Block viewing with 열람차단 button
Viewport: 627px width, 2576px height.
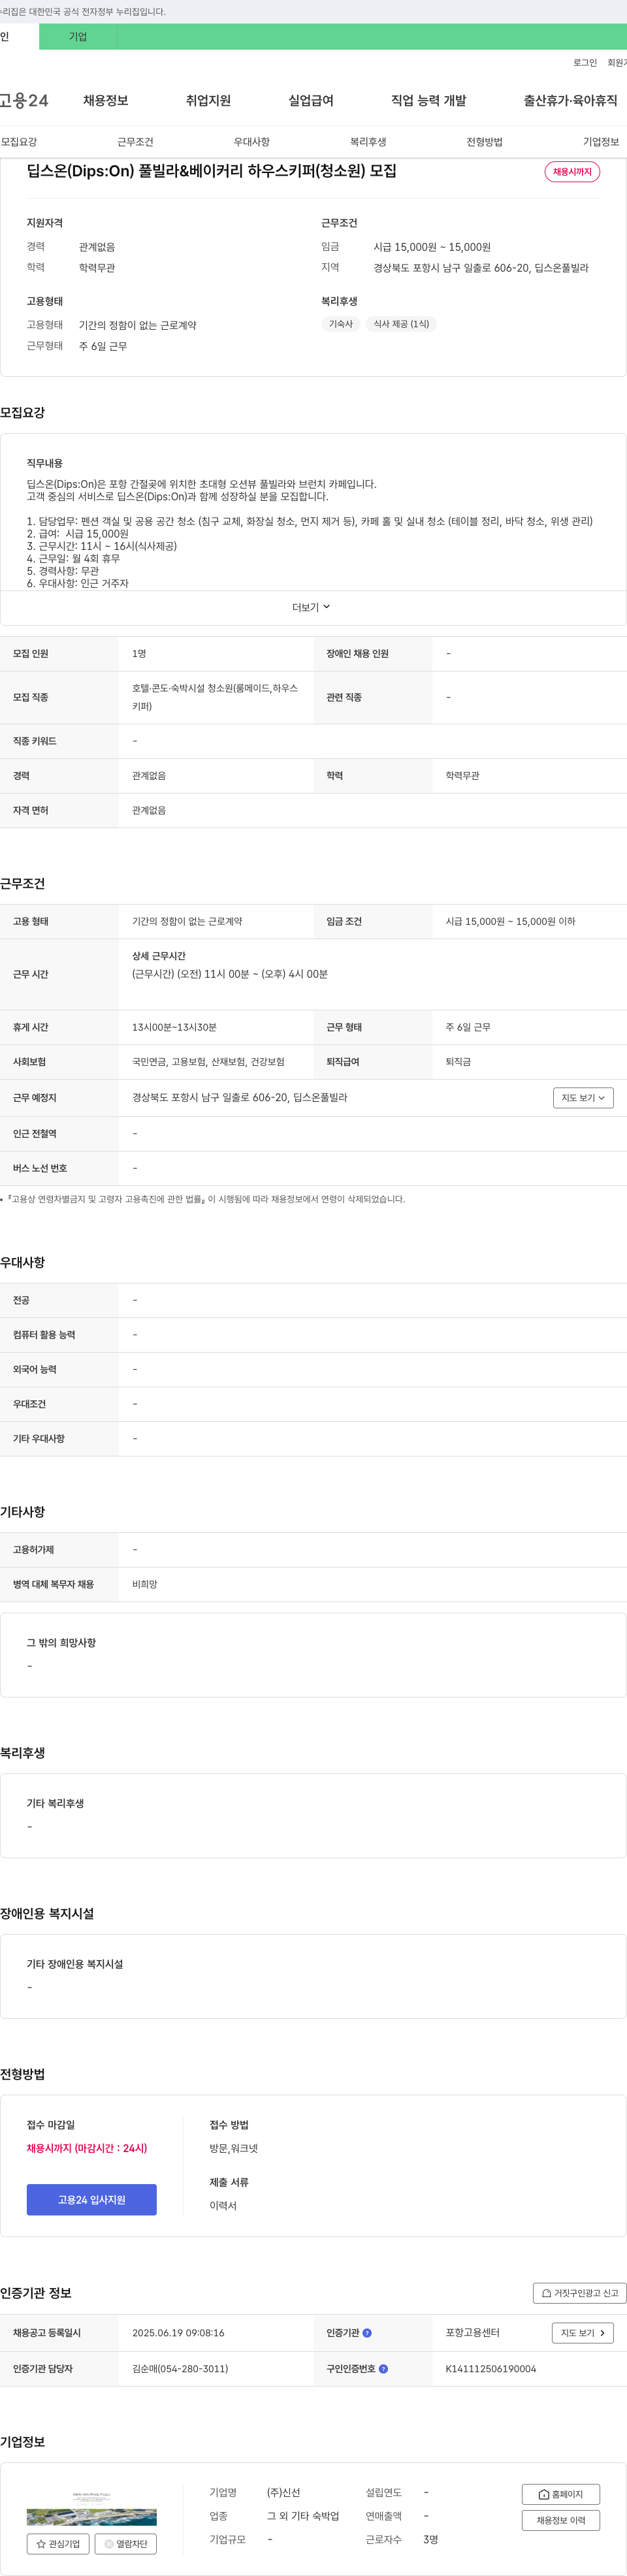[125, 2543]
